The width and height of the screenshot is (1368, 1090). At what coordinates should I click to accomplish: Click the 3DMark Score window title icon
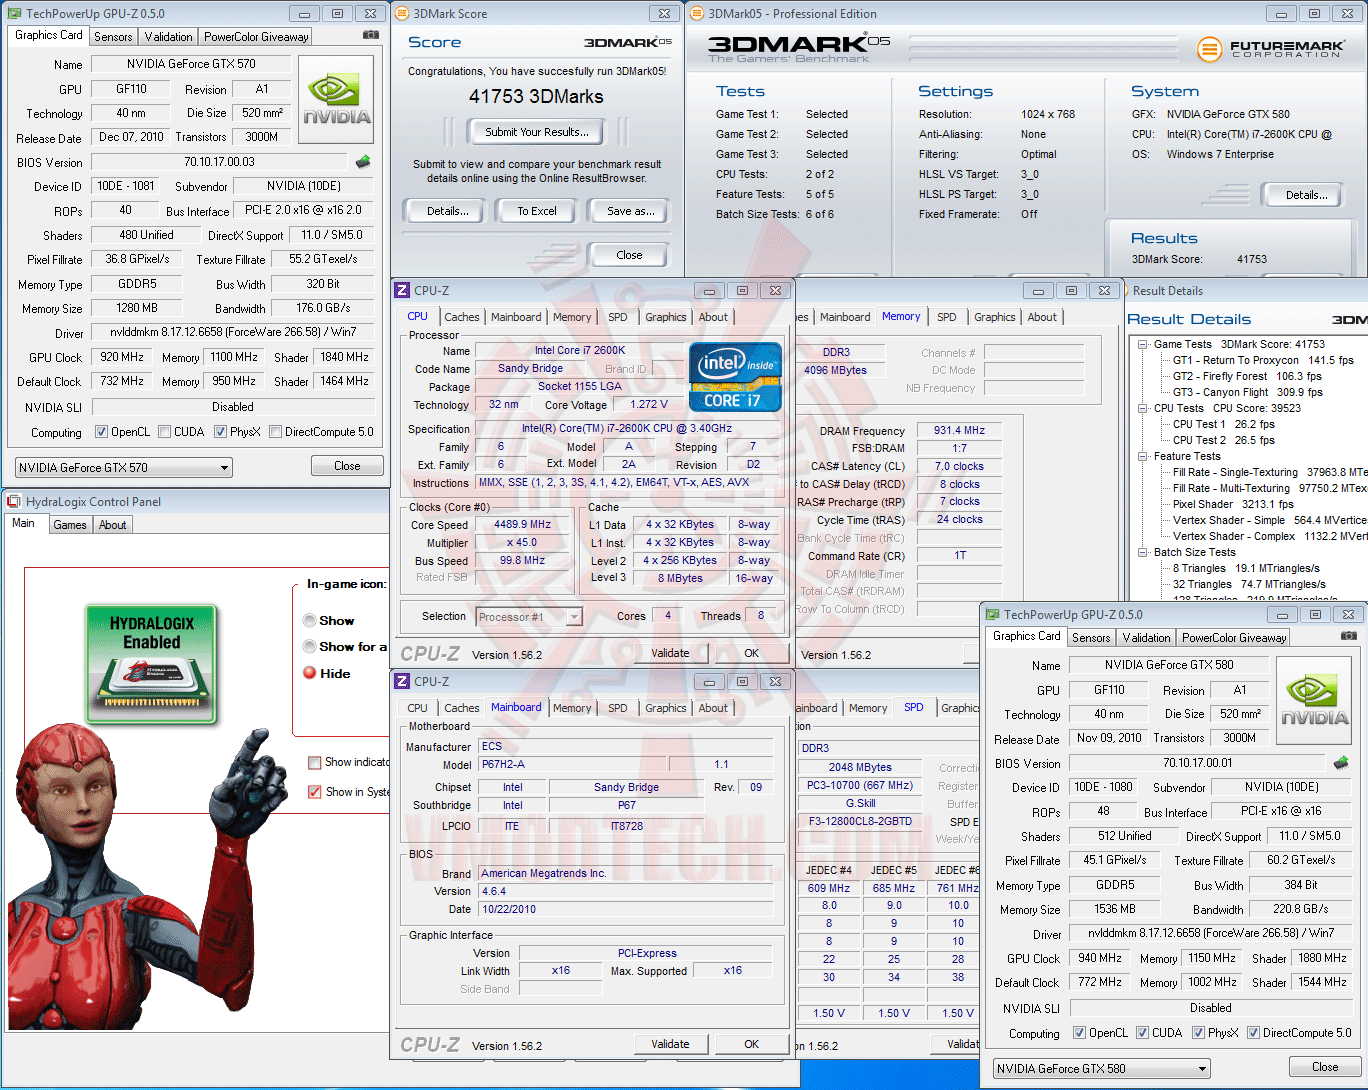pyautogui.click(x=402, y=14)
